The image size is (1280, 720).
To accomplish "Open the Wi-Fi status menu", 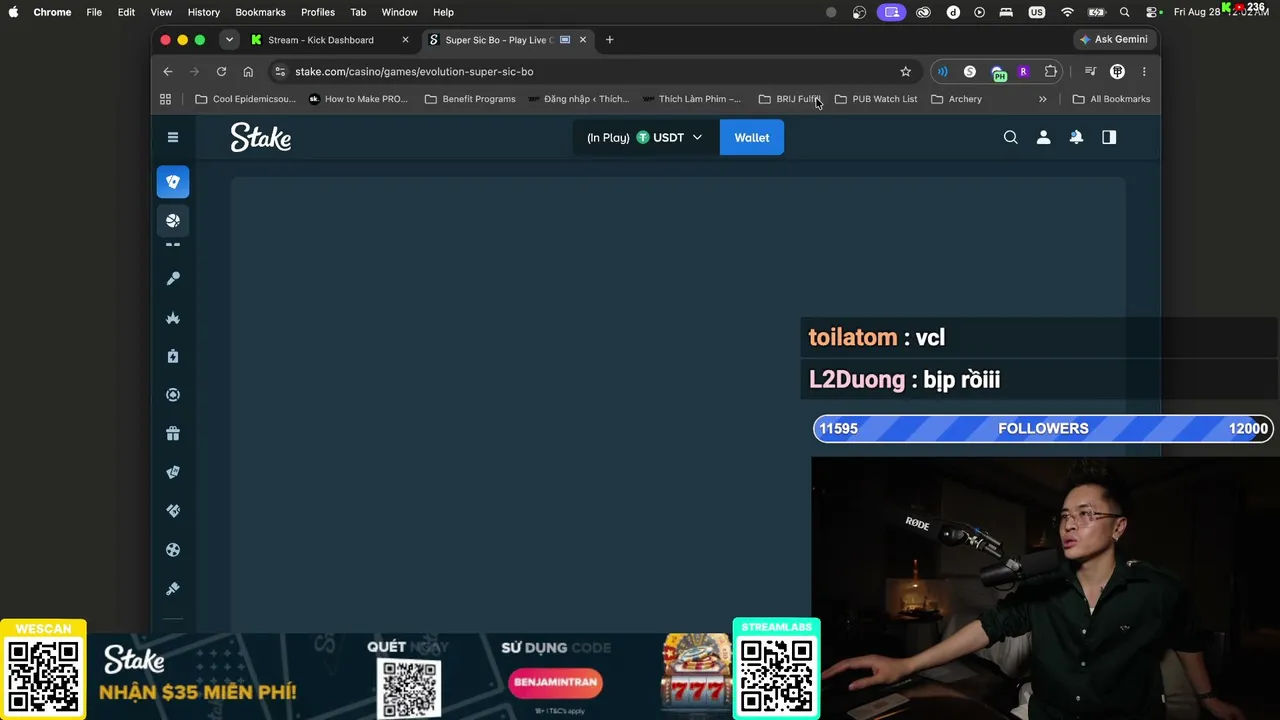I will click(x=1067, y=12).
